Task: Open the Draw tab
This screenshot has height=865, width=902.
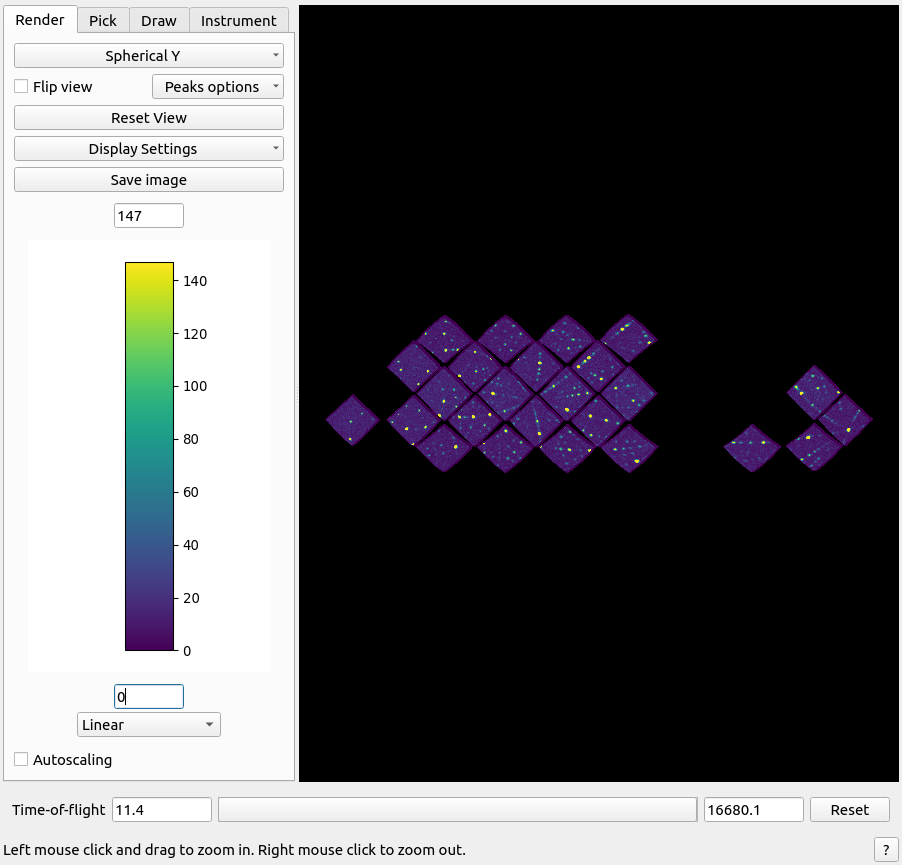Action: 158,20
